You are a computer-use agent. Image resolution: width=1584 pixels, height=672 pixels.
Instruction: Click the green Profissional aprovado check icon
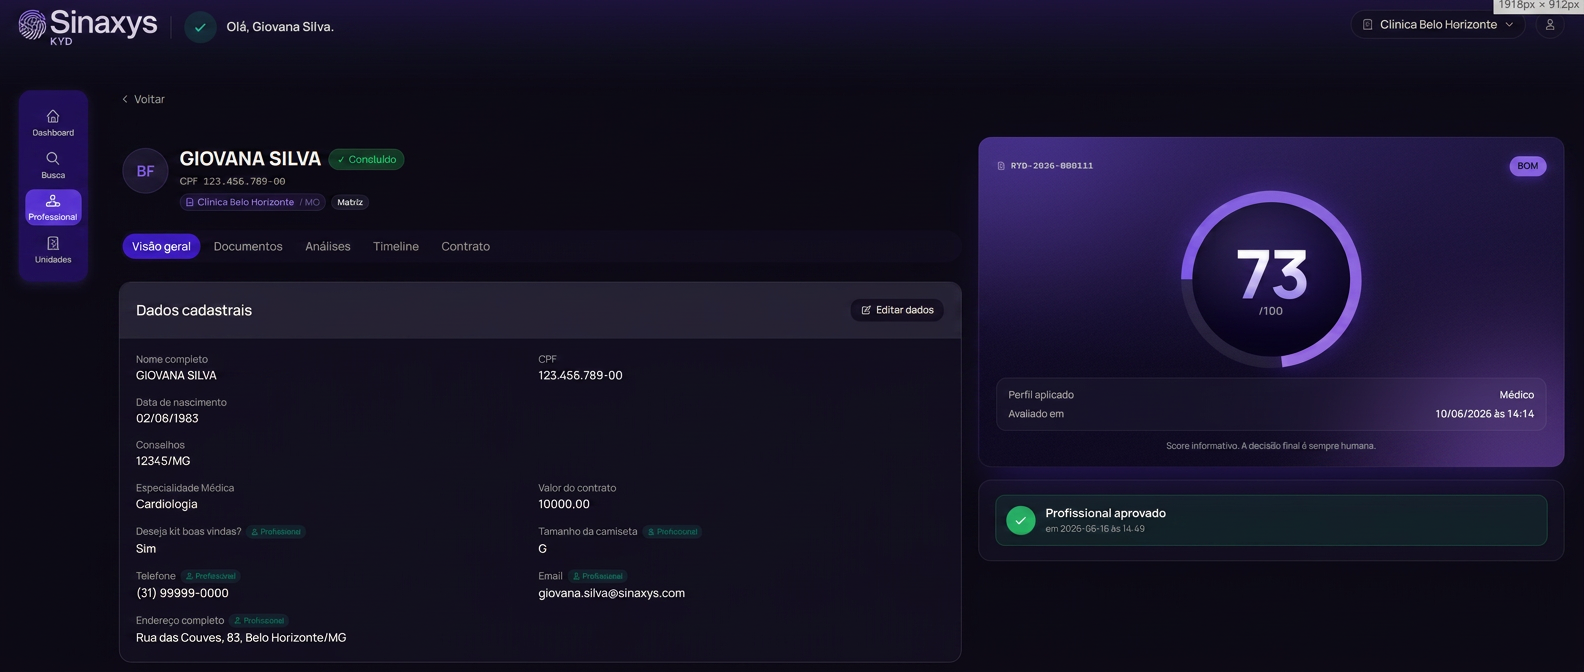pos(1020,520)
